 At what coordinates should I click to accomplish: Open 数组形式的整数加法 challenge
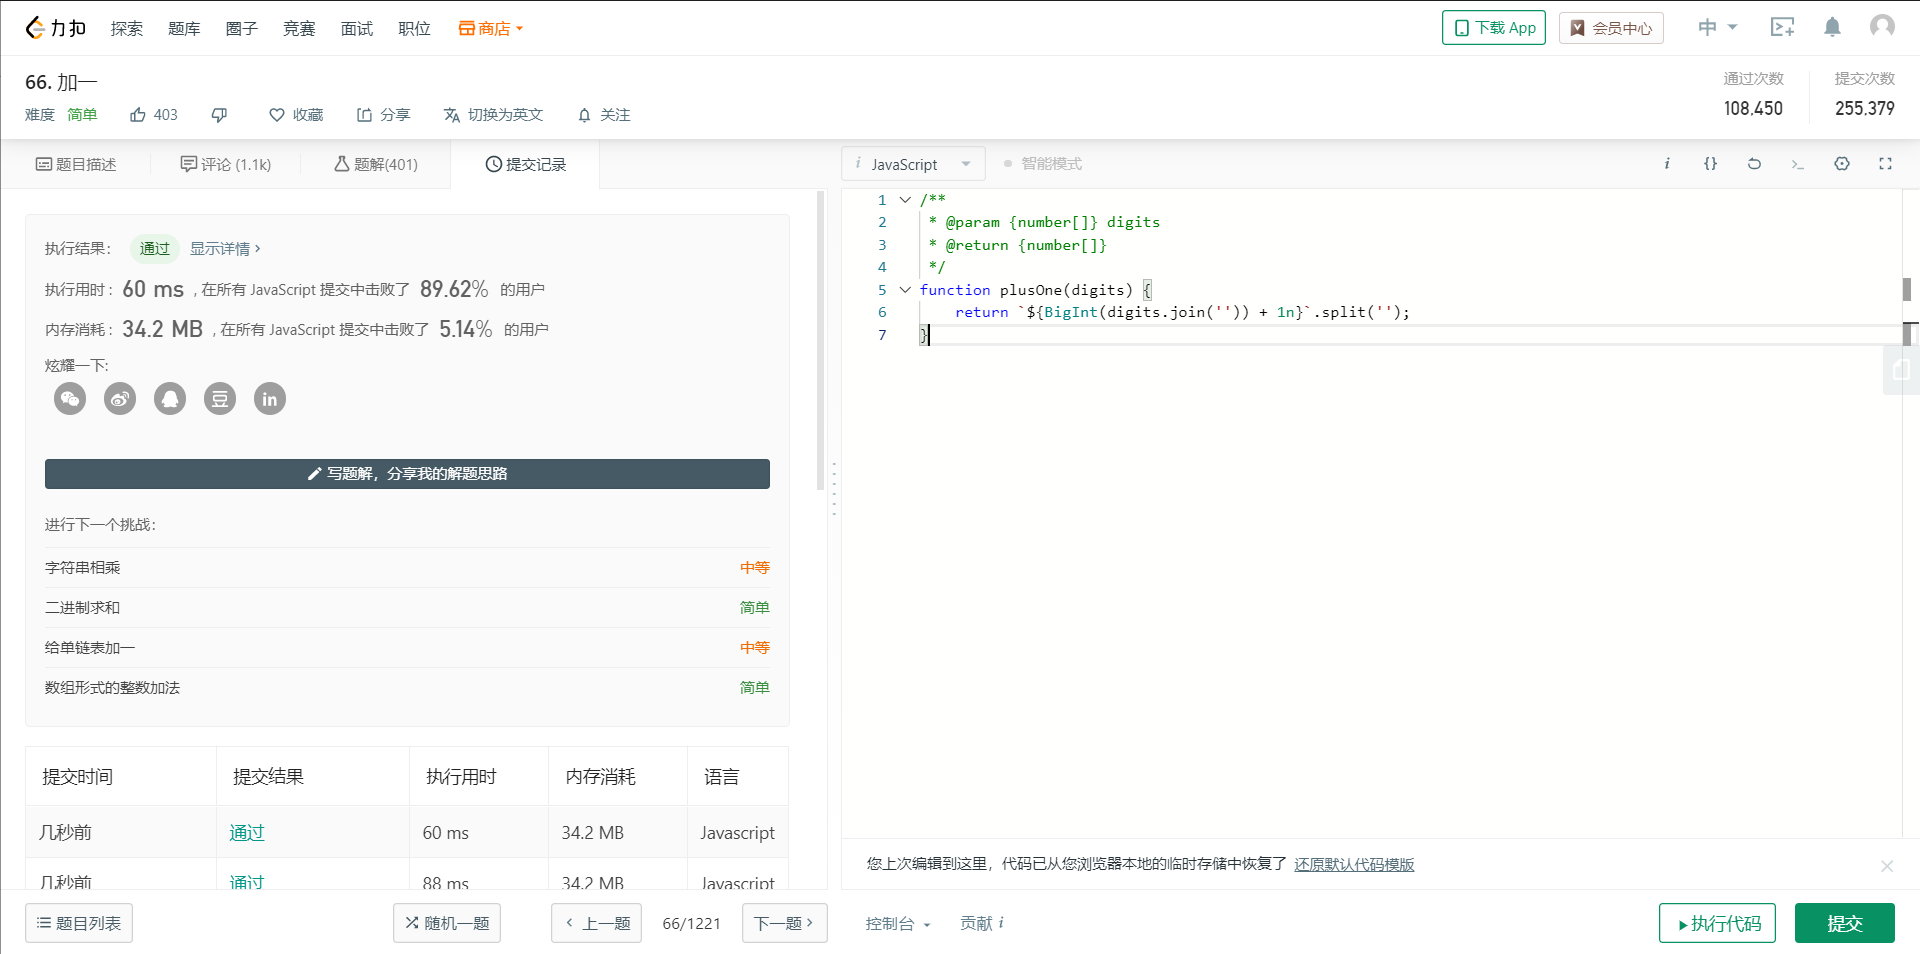click(x=113, y=688)
